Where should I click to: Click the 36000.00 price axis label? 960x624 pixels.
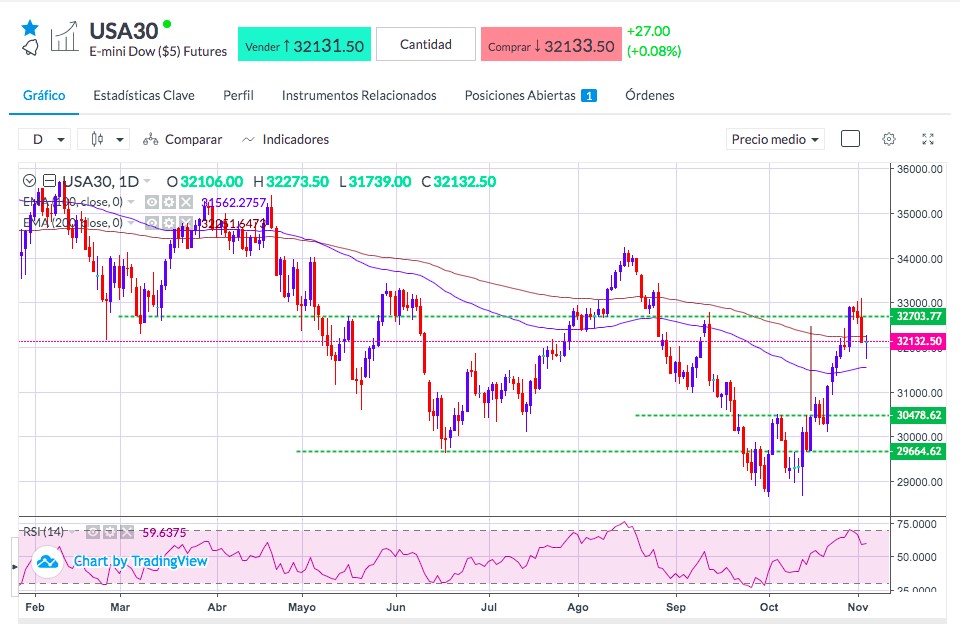[920, 169]
